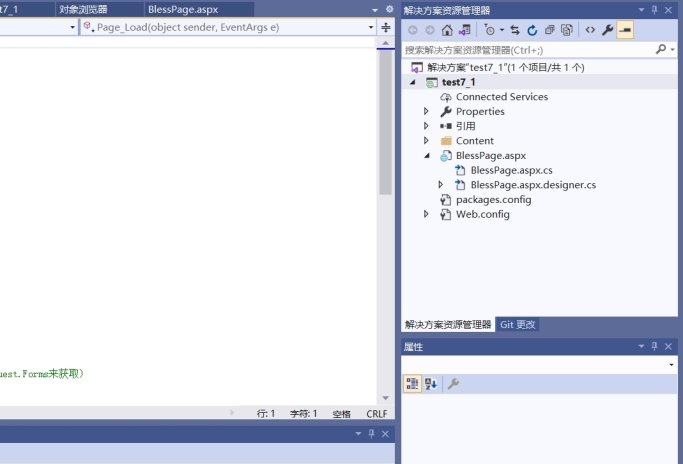Viewport: 683px width, 464px height.
Task: Select Web.config file
Action: (482, 214)
